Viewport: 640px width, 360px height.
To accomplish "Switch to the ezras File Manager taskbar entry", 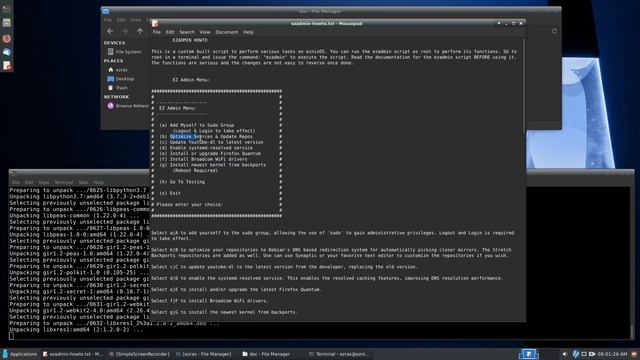I will coord(204,354).
